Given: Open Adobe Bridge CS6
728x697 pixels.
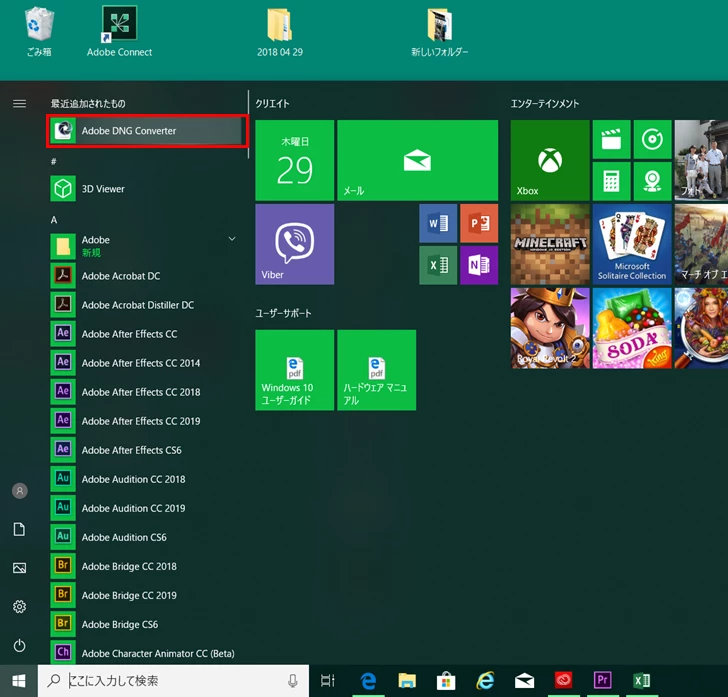Looking at the screenshot, I should 146,624.
